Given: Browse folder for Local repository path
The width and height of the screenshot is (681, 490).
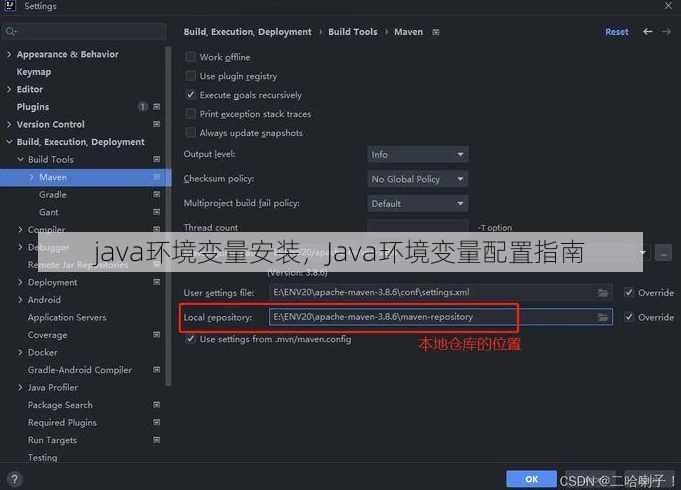Looking at the screenshot, I should click(x=603, y=317).
